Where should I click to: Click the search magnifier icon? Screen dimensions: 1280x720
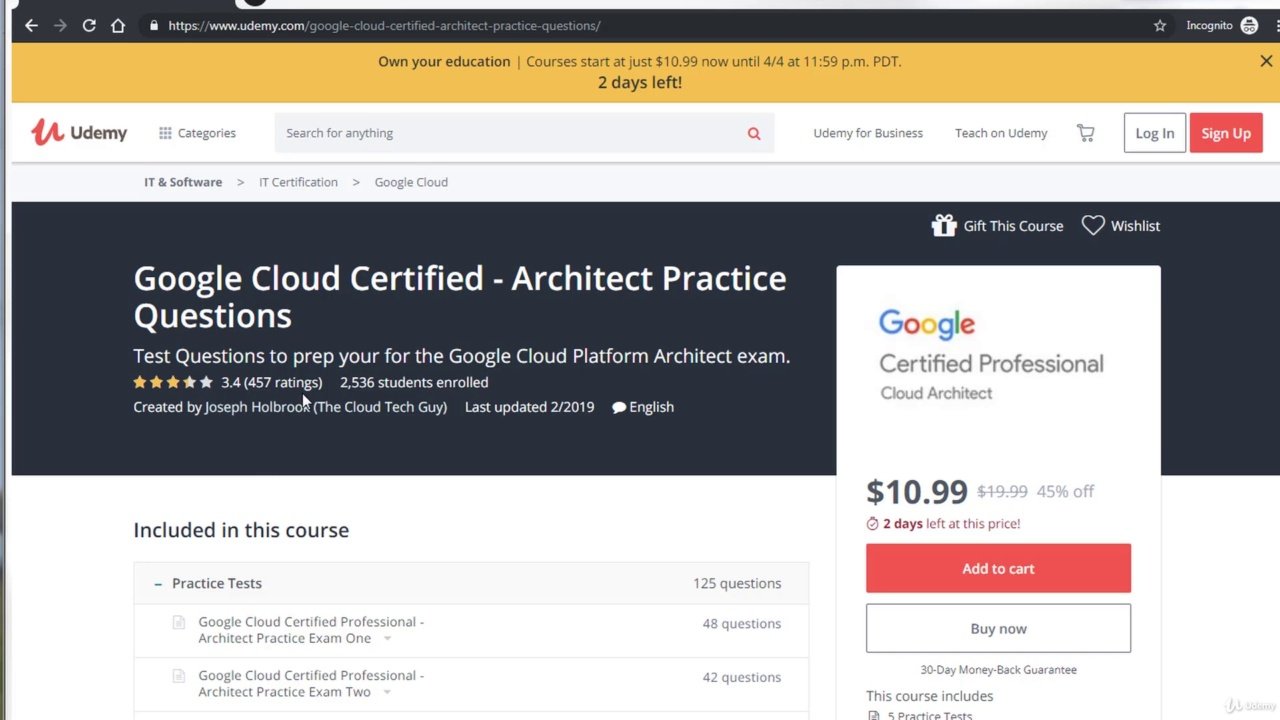[753, 132]
